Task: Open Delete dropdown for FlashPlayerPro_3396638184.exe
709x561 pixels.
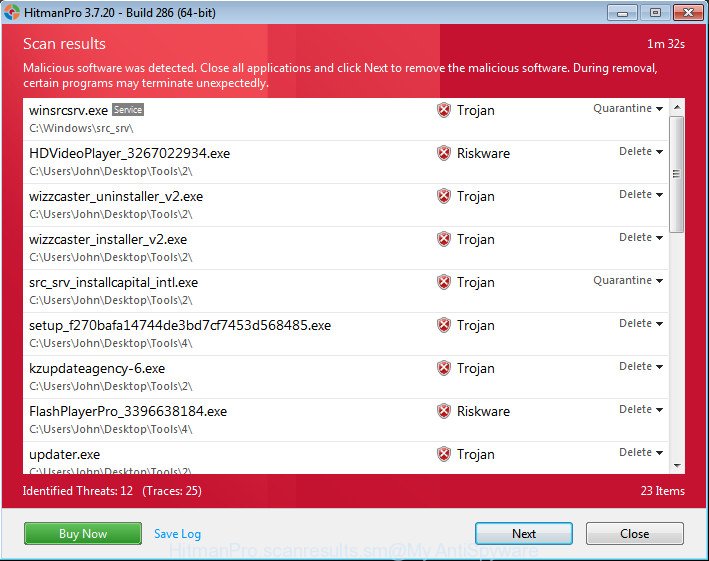Action: (641, 409)
